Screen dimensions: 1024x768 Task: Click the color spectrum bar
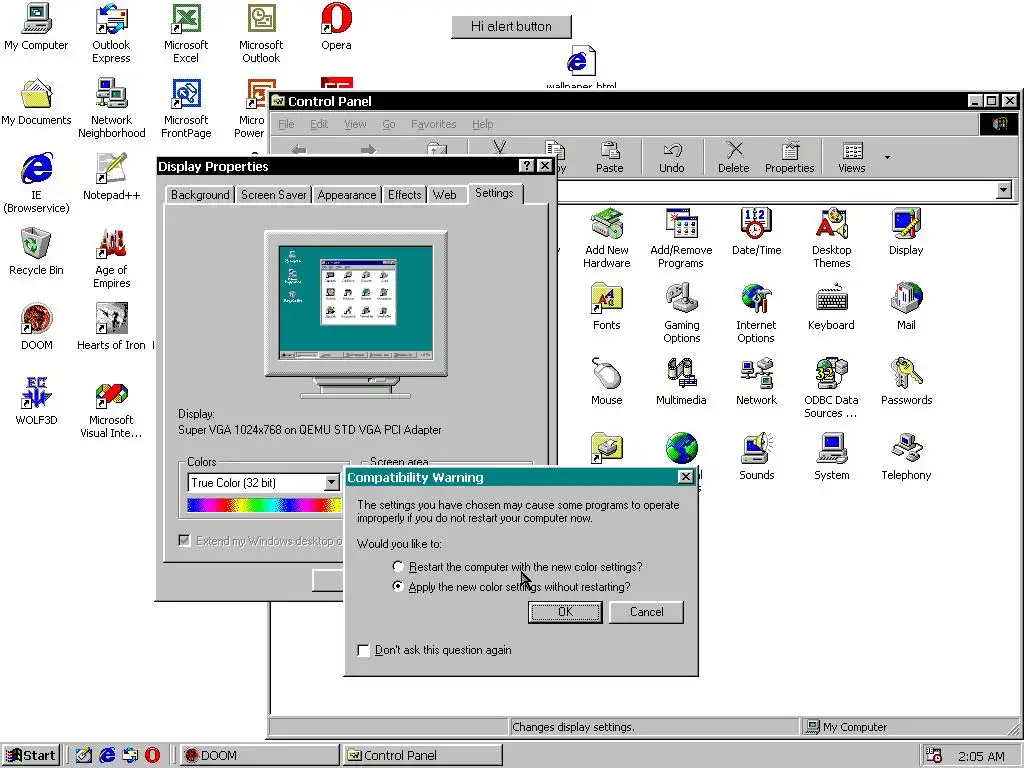[x=264, y=505]
